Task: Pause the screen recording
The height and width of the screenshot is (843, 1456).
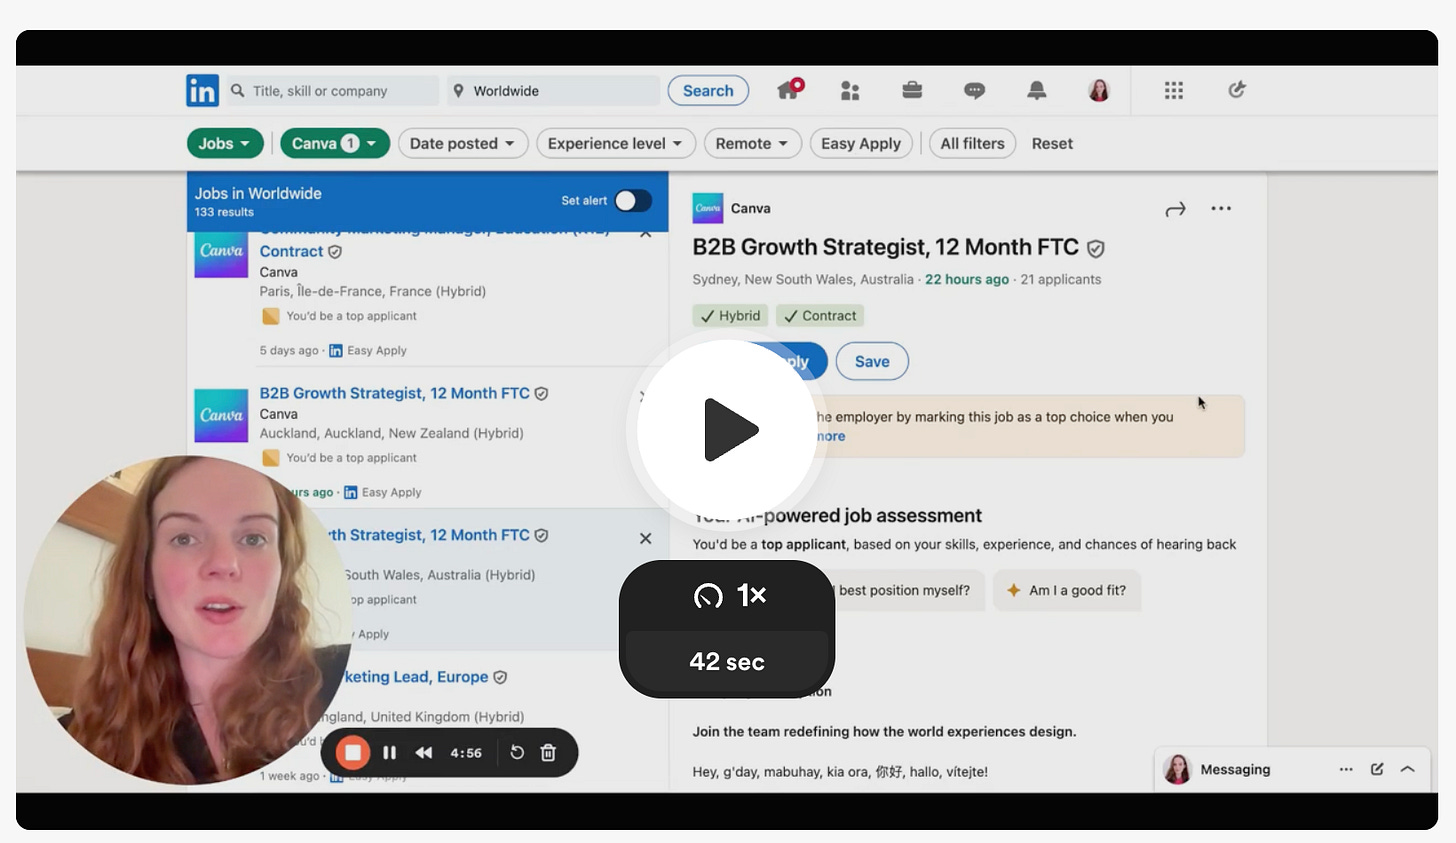Action: [x=390, y=753]
